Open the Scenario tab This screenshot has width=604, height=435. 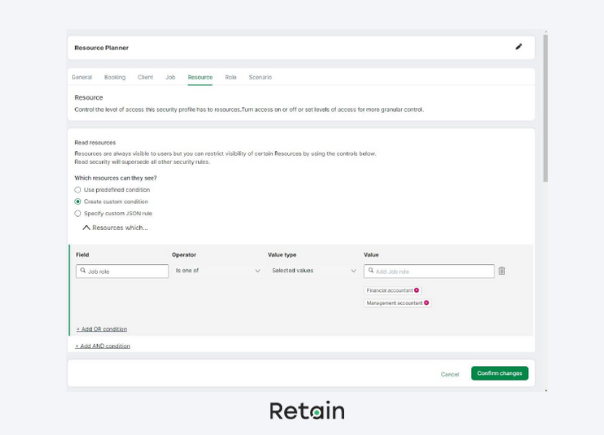(x=260, y=77)
